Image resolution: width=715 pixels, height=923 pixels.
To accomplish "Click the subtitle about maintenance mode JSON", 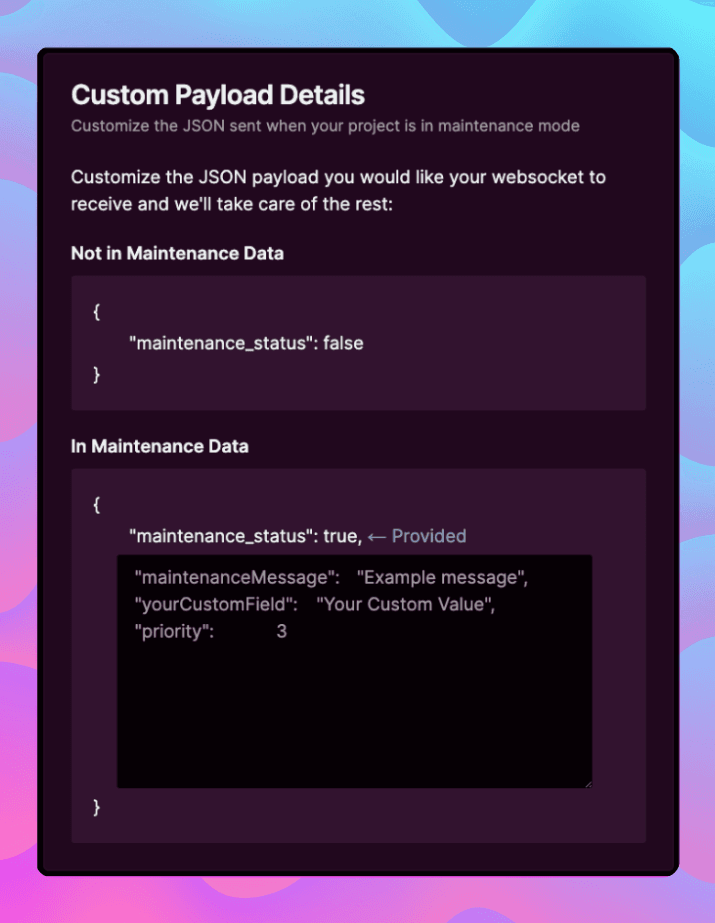I will pyautogui.click(x=324, y=125).
